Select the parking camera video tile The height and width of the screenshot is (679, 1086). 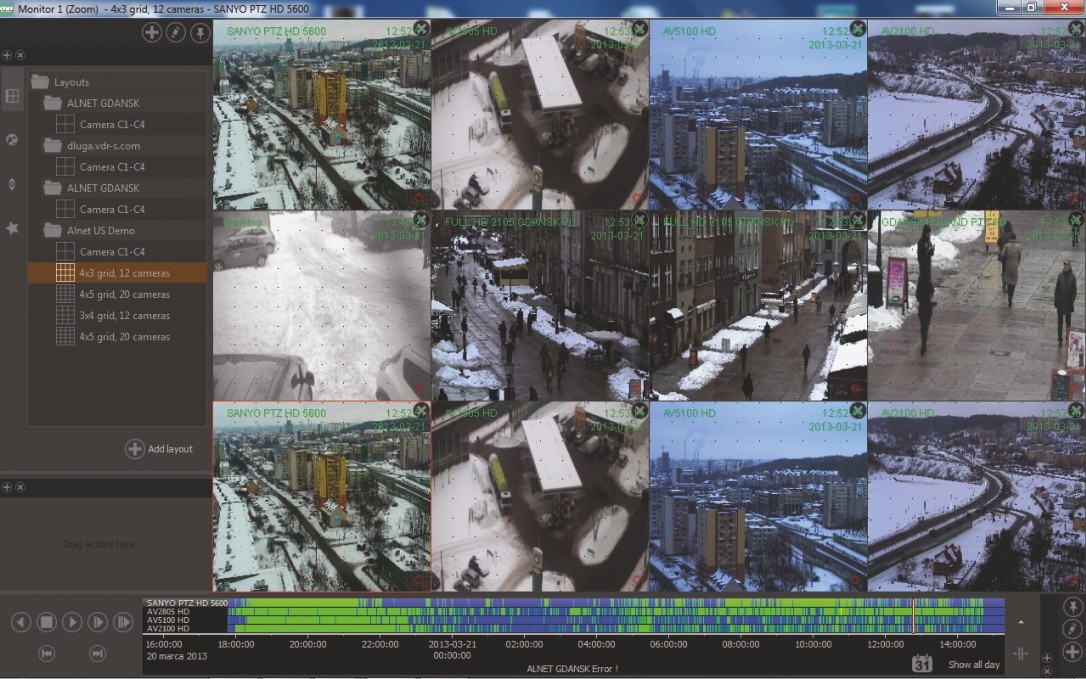pos(321,305)
